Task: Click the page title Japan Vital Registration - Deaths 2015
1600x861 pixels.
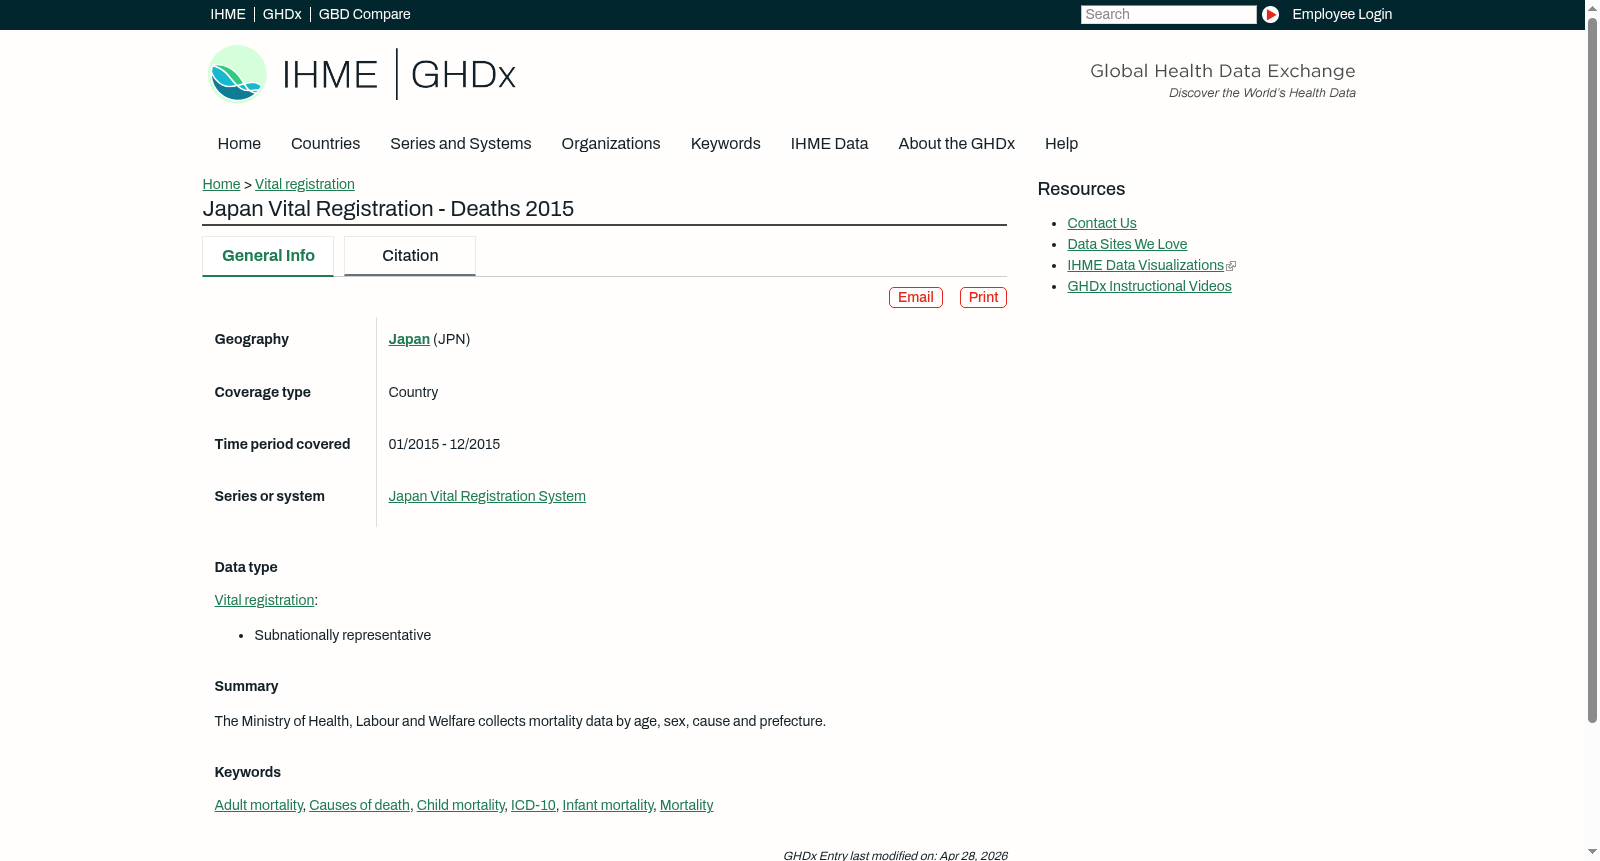Action: [388, 209]
